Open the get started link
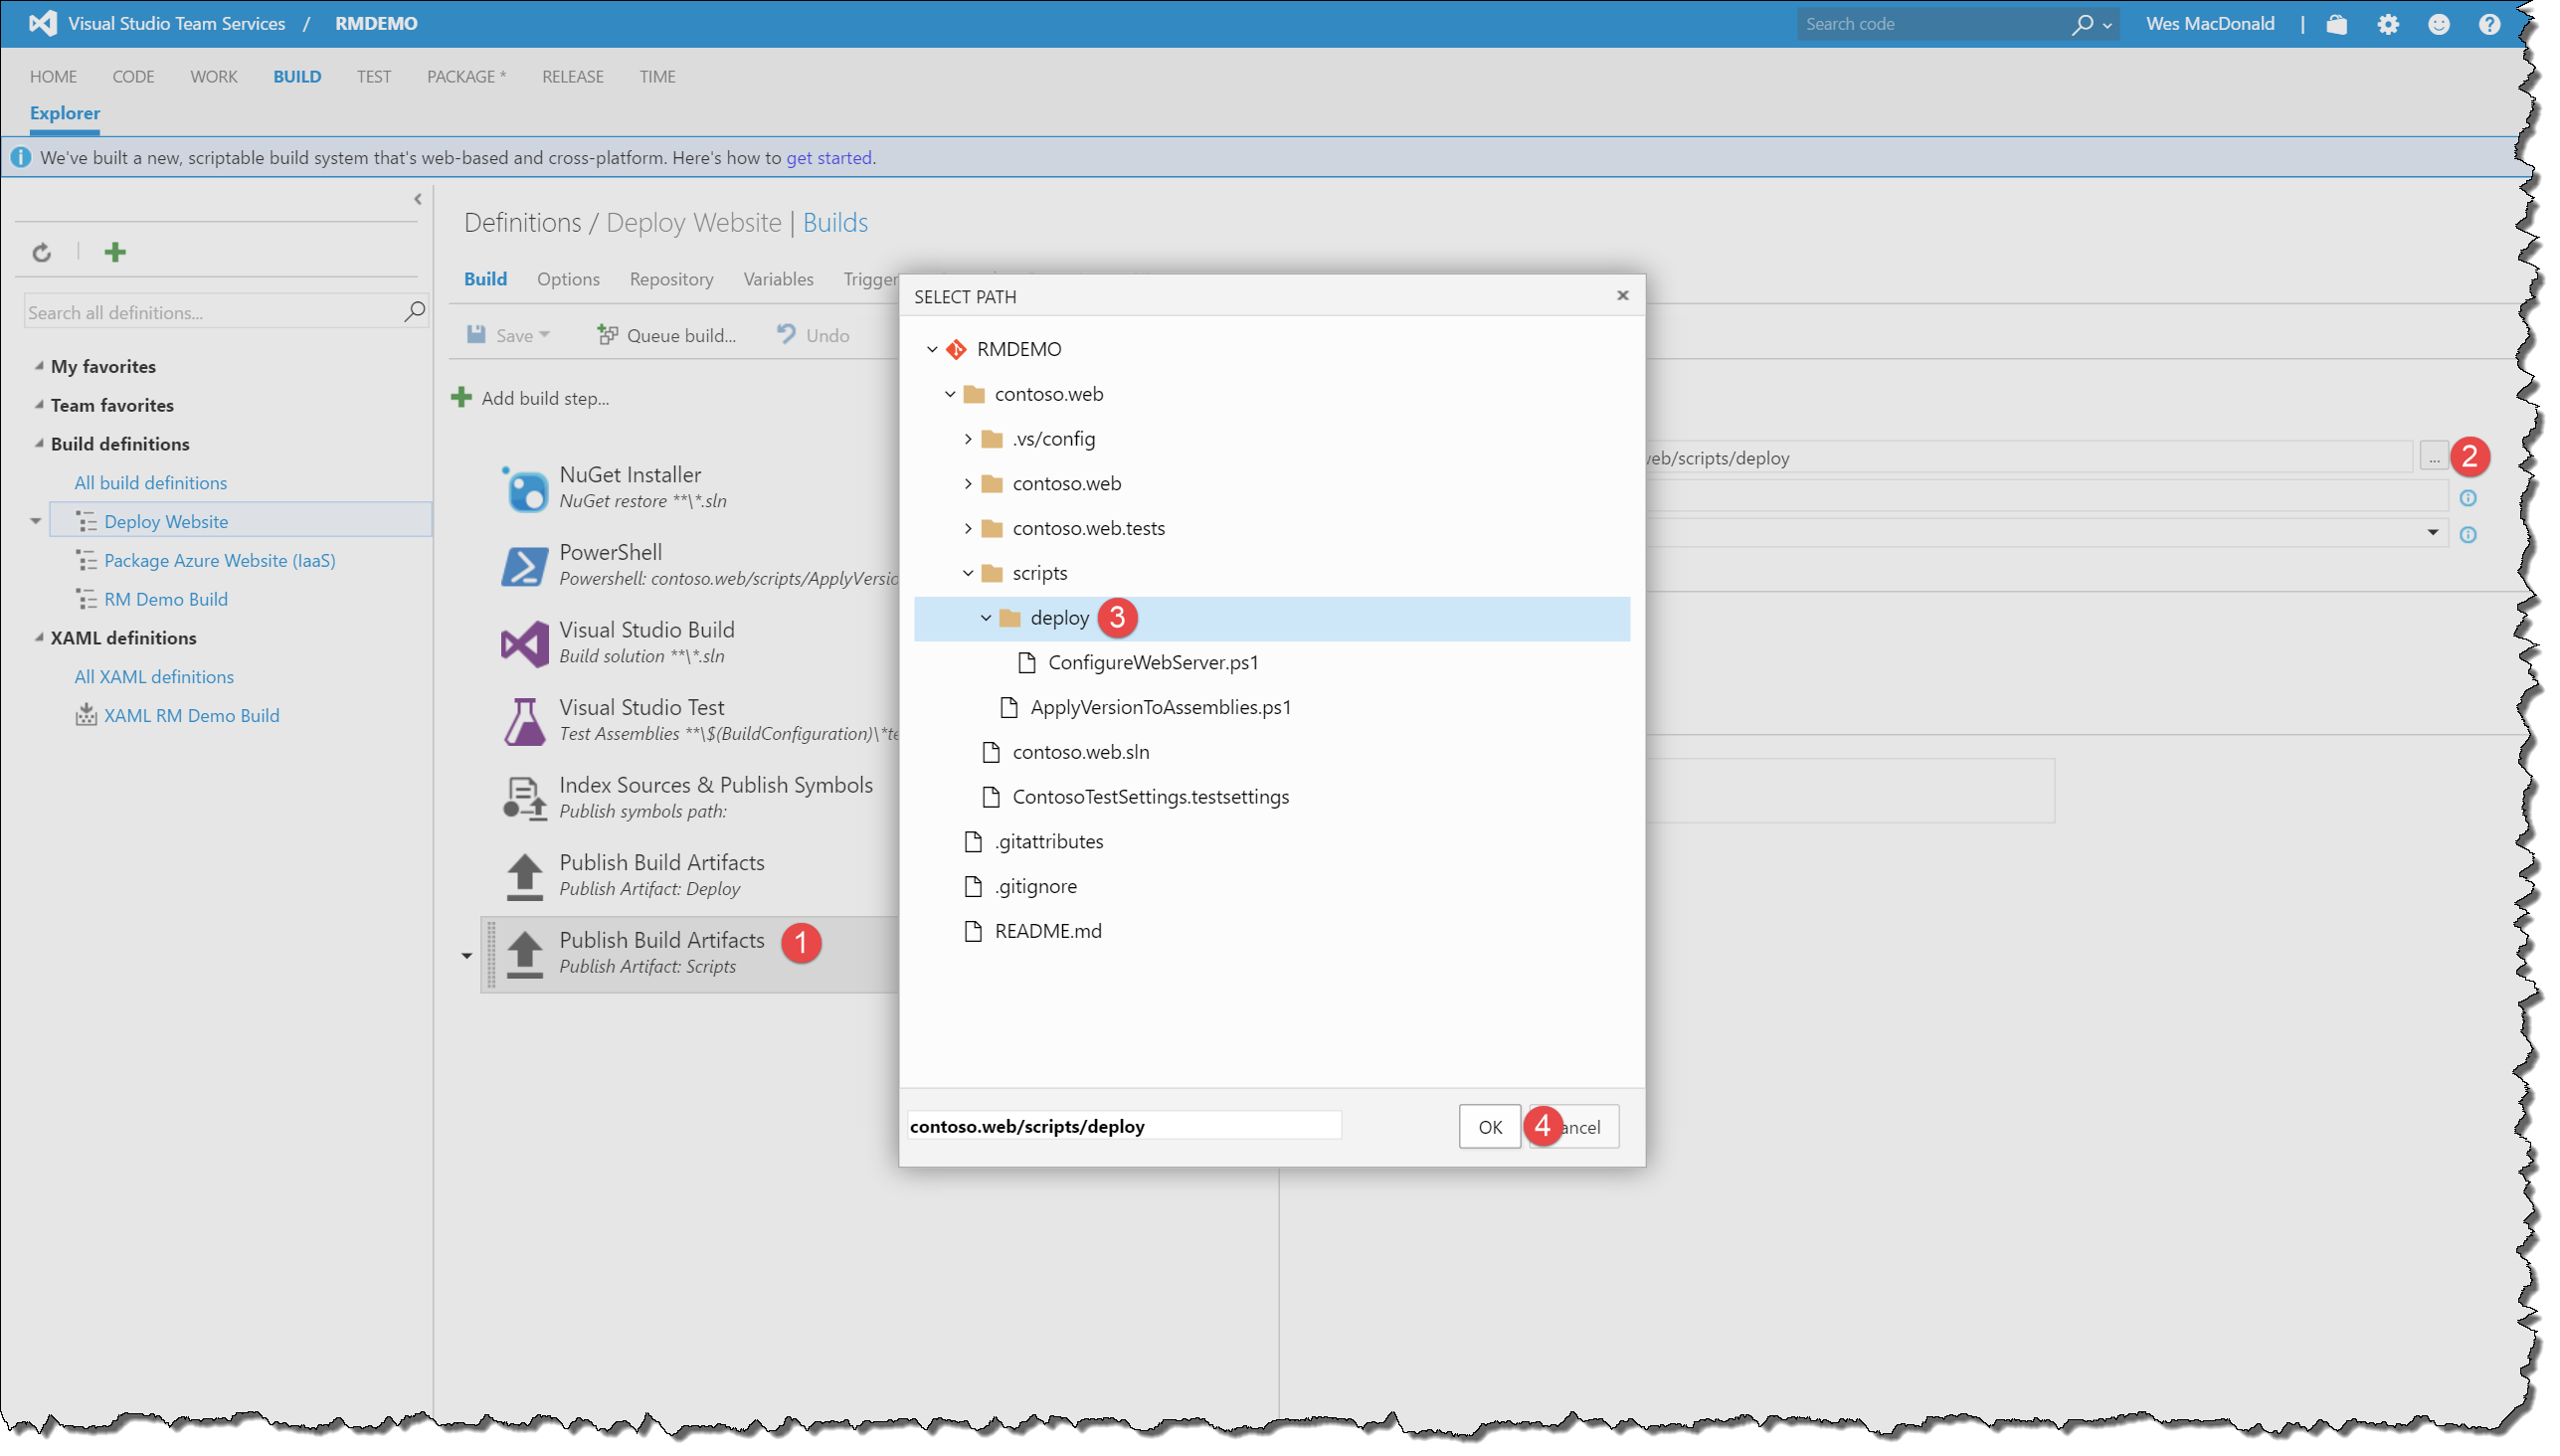The height and width of the screenshot is (1456, 2560). 828,158
